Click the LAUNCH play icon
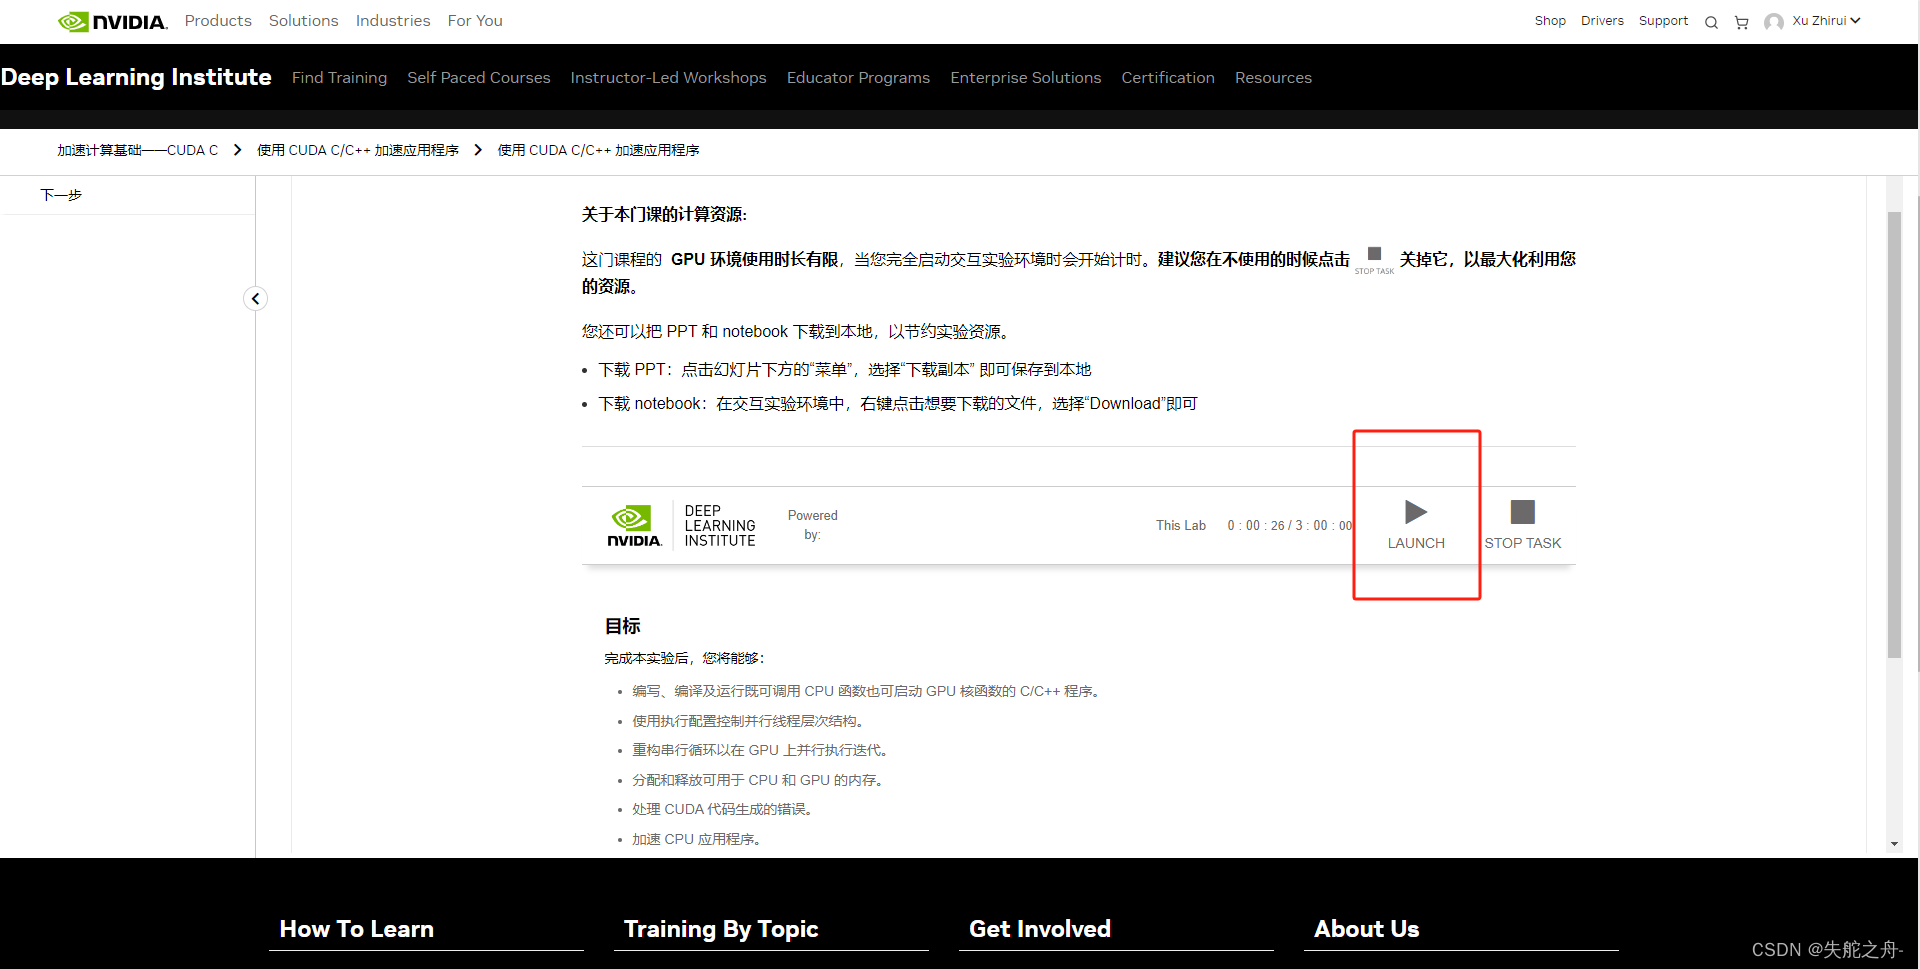This screenshot has width=1920, height=969. 1416,512
